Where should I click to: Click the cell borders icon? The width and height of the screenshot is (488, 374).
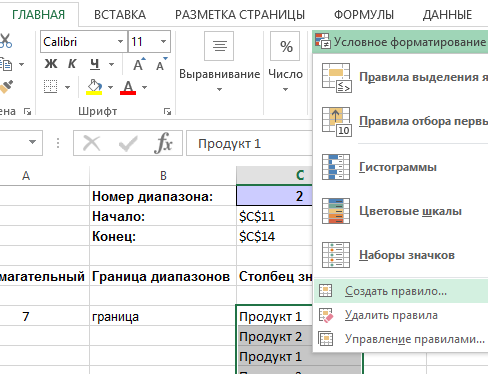(x=50, y=87)
